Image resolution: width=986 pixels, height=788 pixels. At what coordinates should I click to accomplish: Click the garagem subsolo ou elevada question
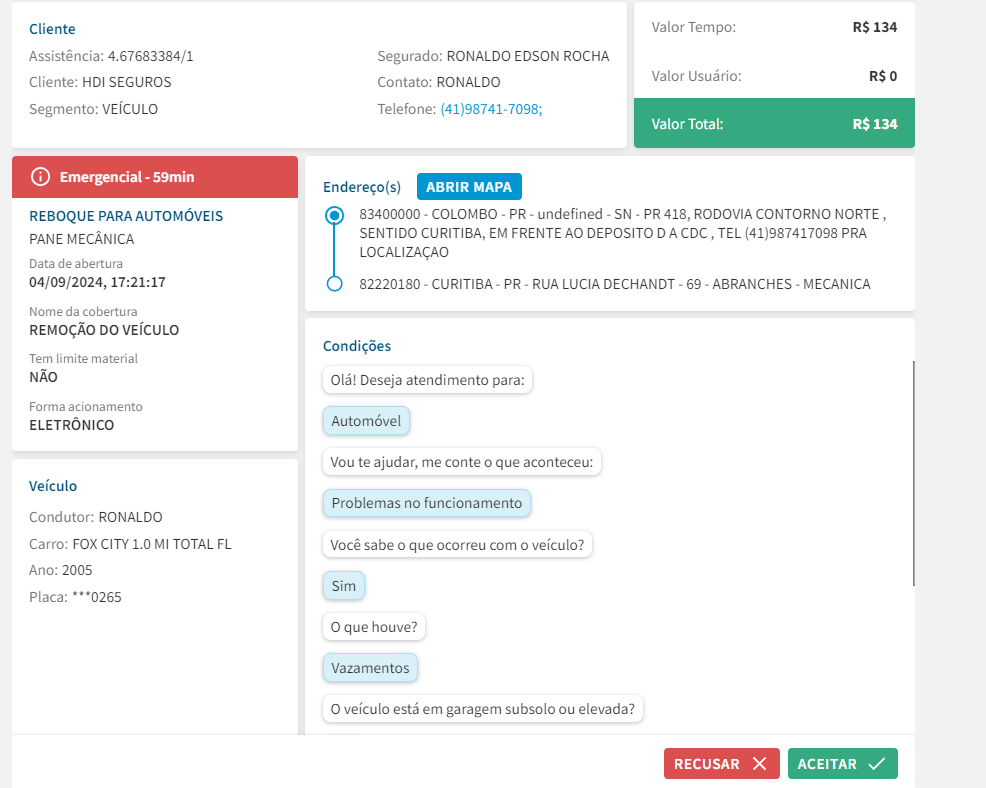pyautogui.click(x=483, y=709)
